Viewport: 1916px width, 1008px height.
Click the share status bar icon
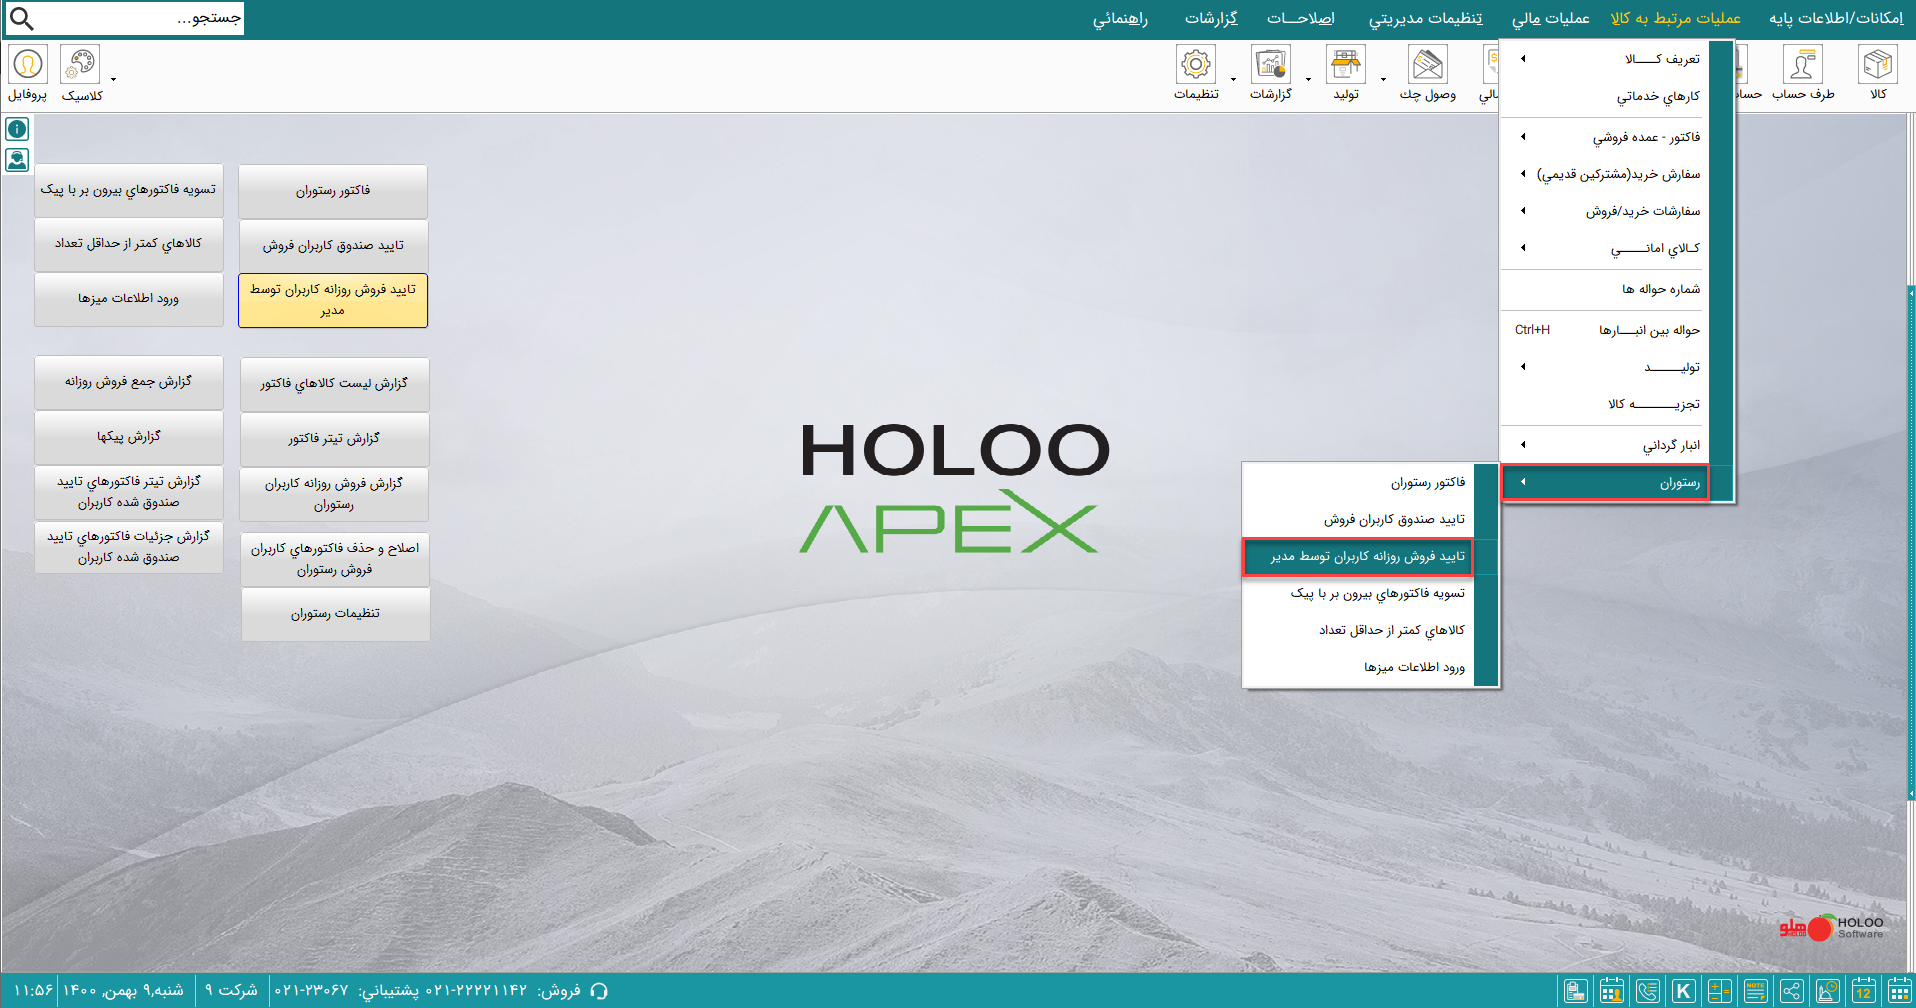coord(1792,991)
